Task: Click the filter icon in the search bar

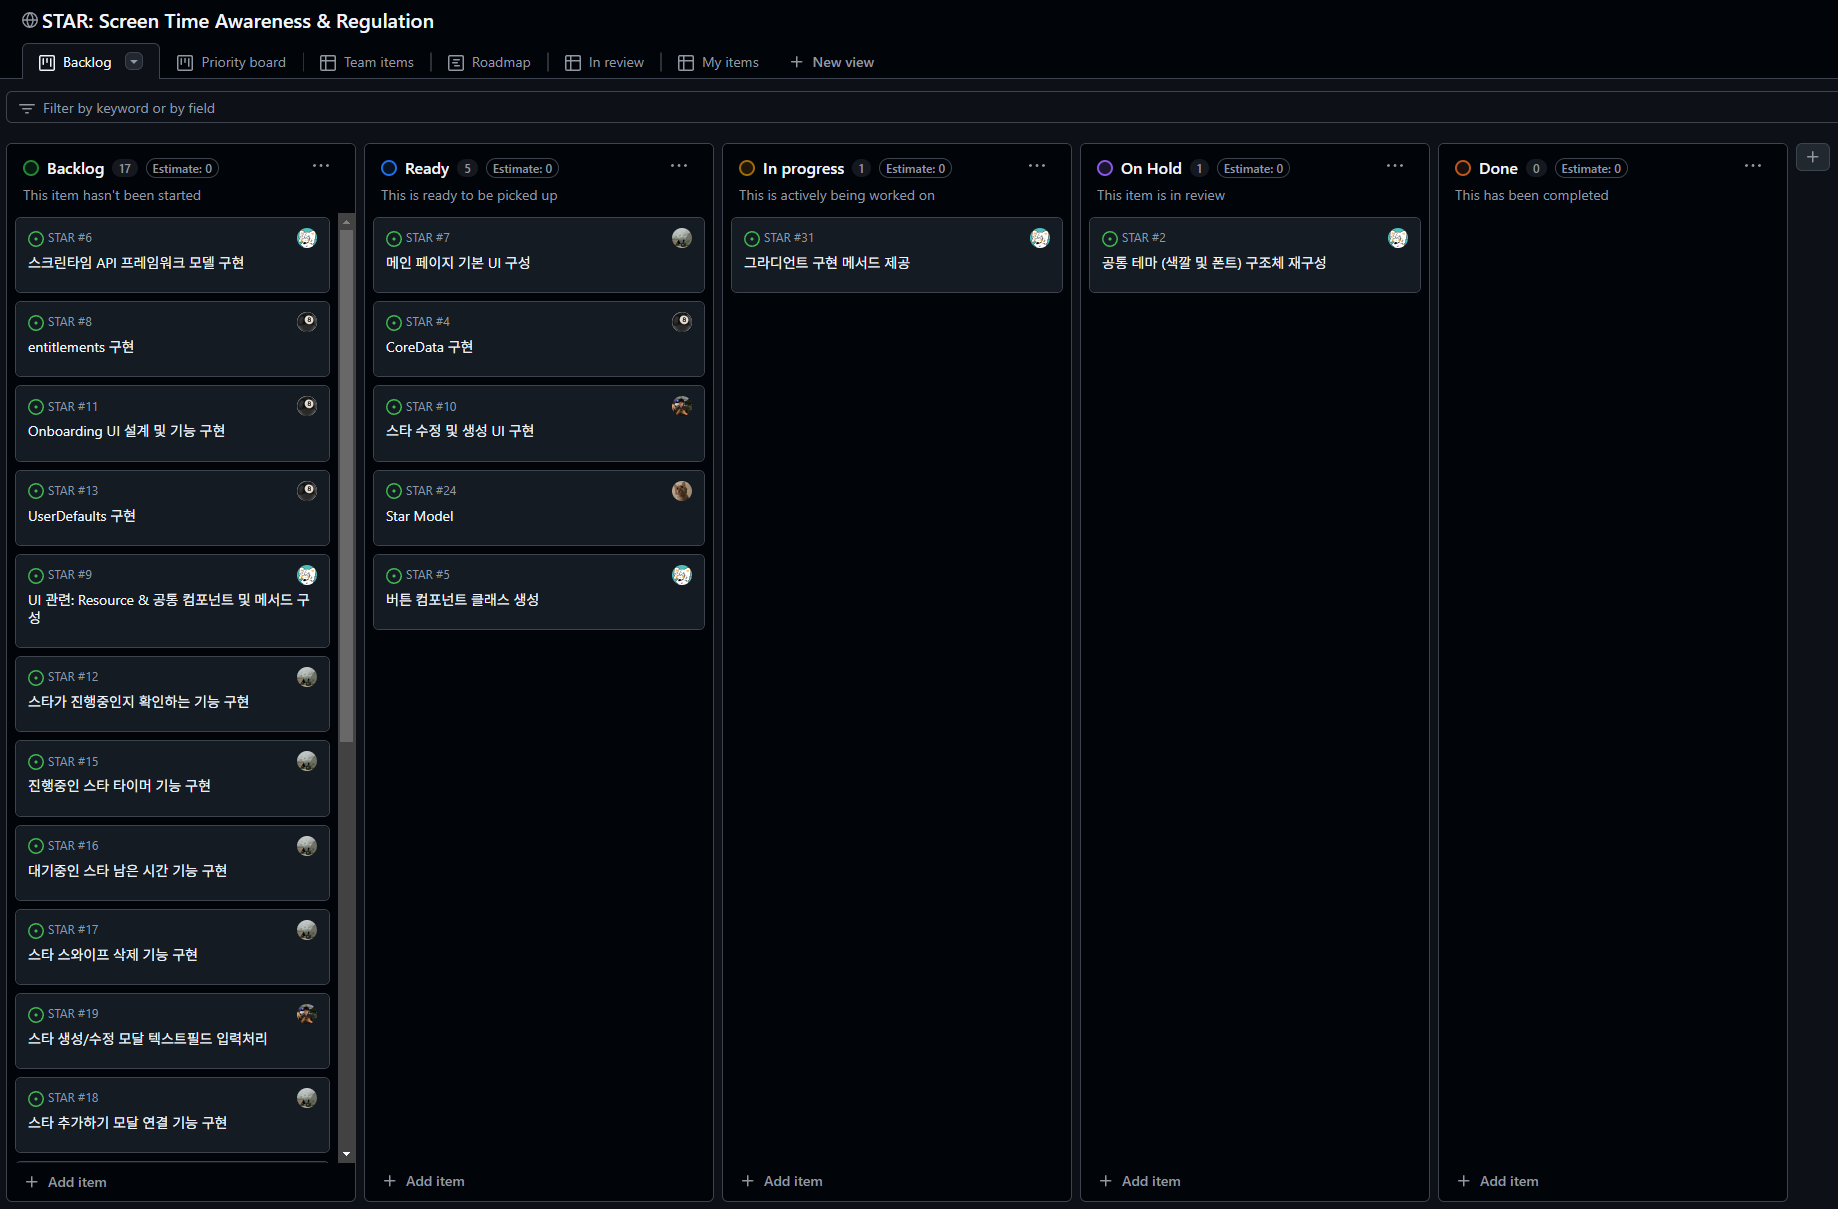Action: click(27, 108)
